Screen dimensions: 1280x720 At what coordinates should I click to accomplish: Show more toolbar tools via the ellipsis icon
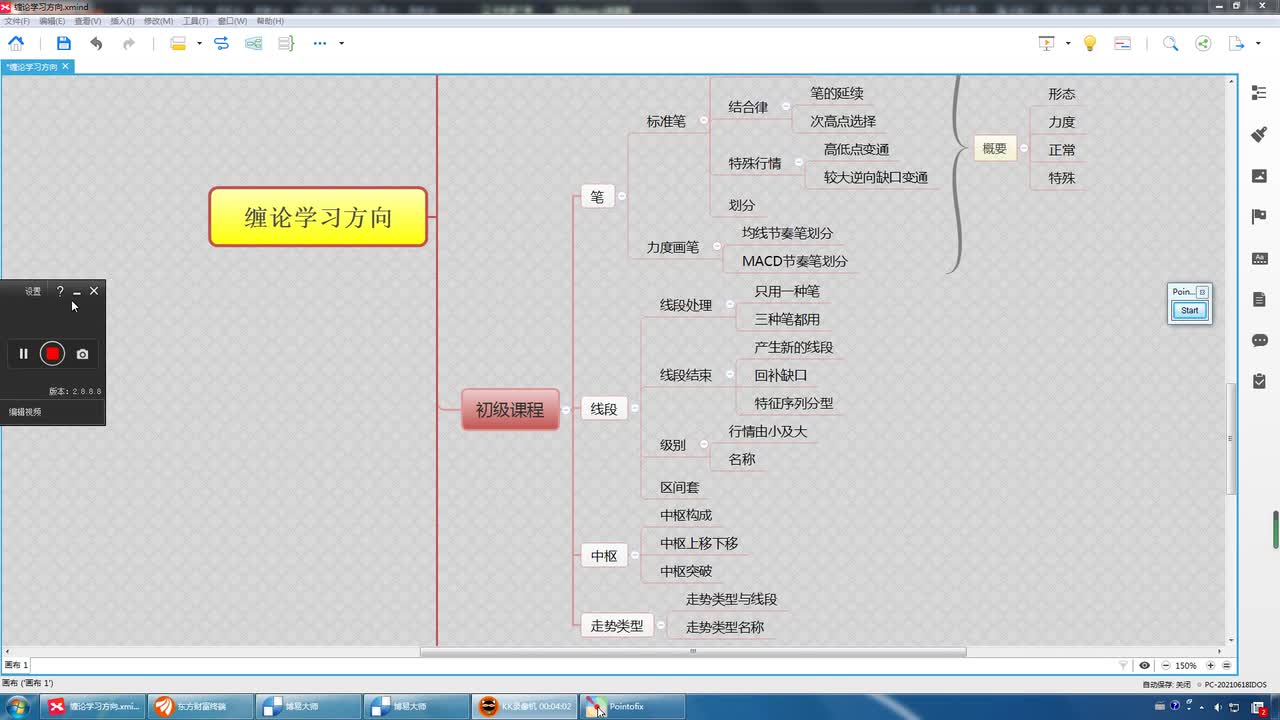point(320,43)
